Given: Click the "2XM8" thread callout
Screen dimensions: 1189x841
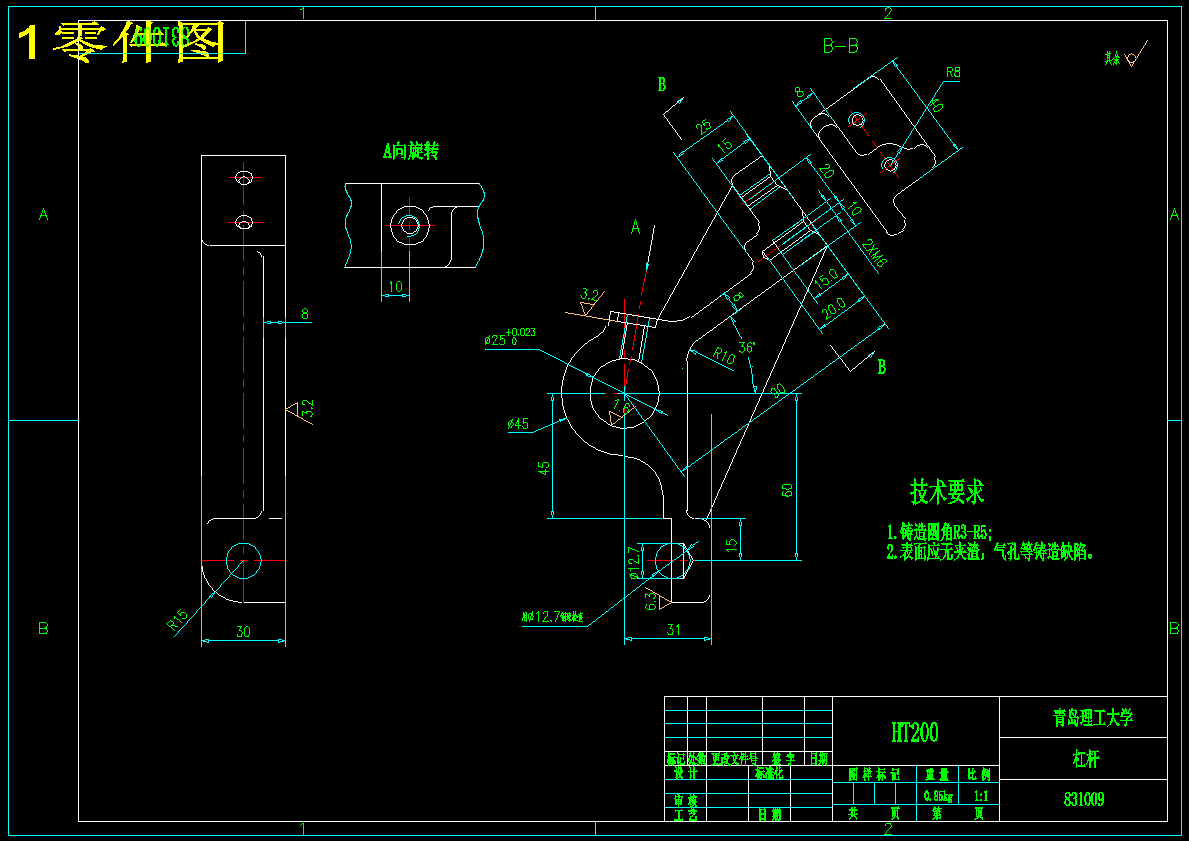Looking at the screenshot, I should click(874, 253).
